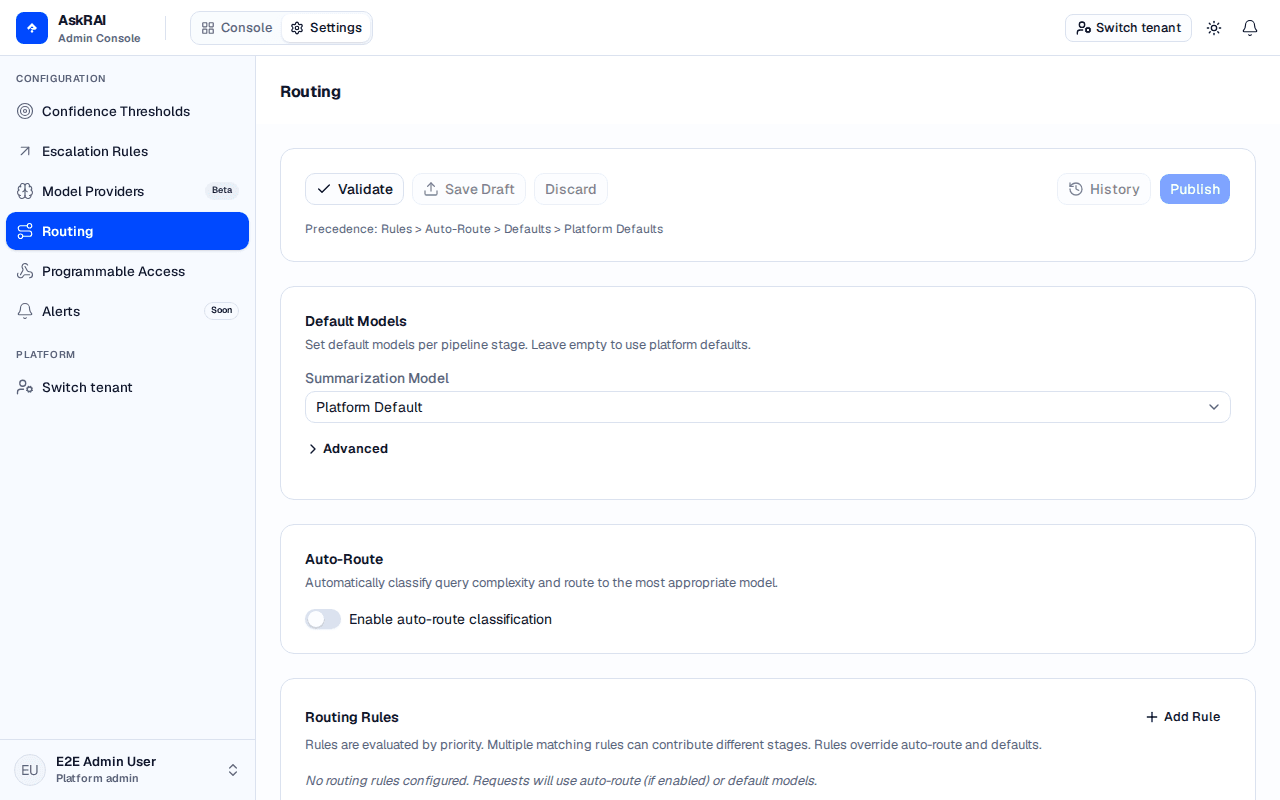Click the Routing page heading
Image resolution: width=1280 pixels, height=800 pixels.
(310, 91)
